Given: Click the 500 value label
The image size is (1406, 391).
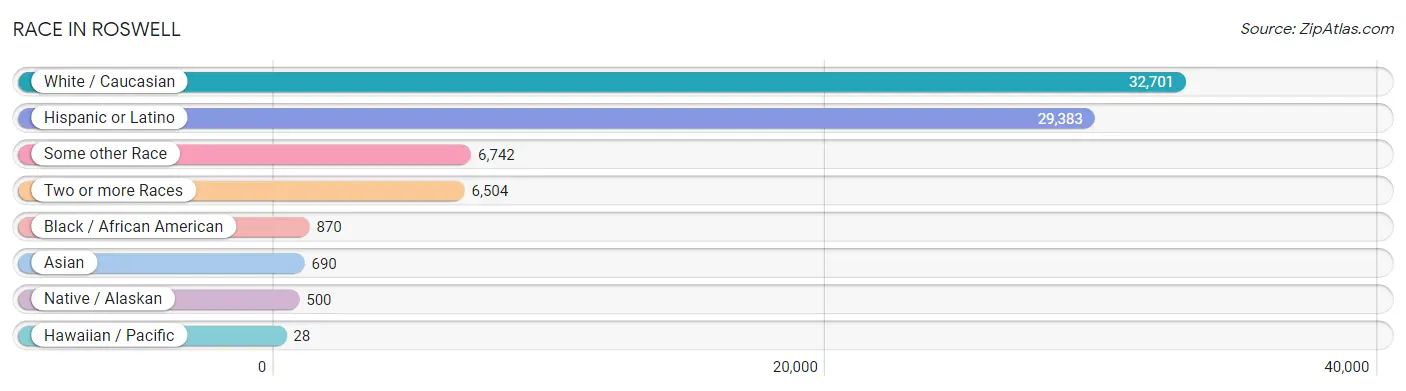Looking at the screenshot, I should coord(318,300).
